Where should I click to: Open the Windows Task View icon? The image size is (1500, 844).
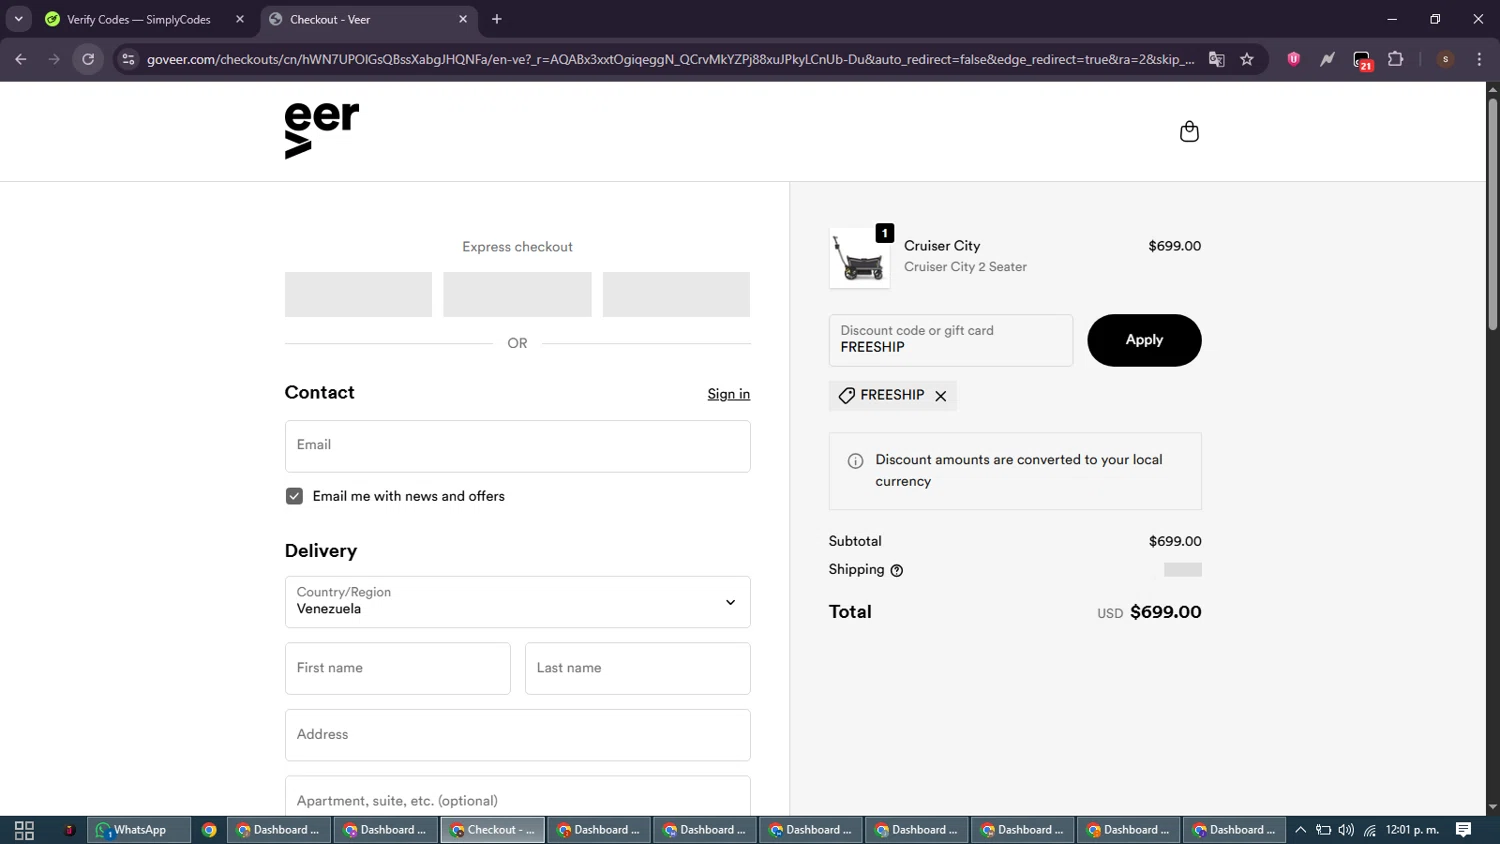coord(24,830)
